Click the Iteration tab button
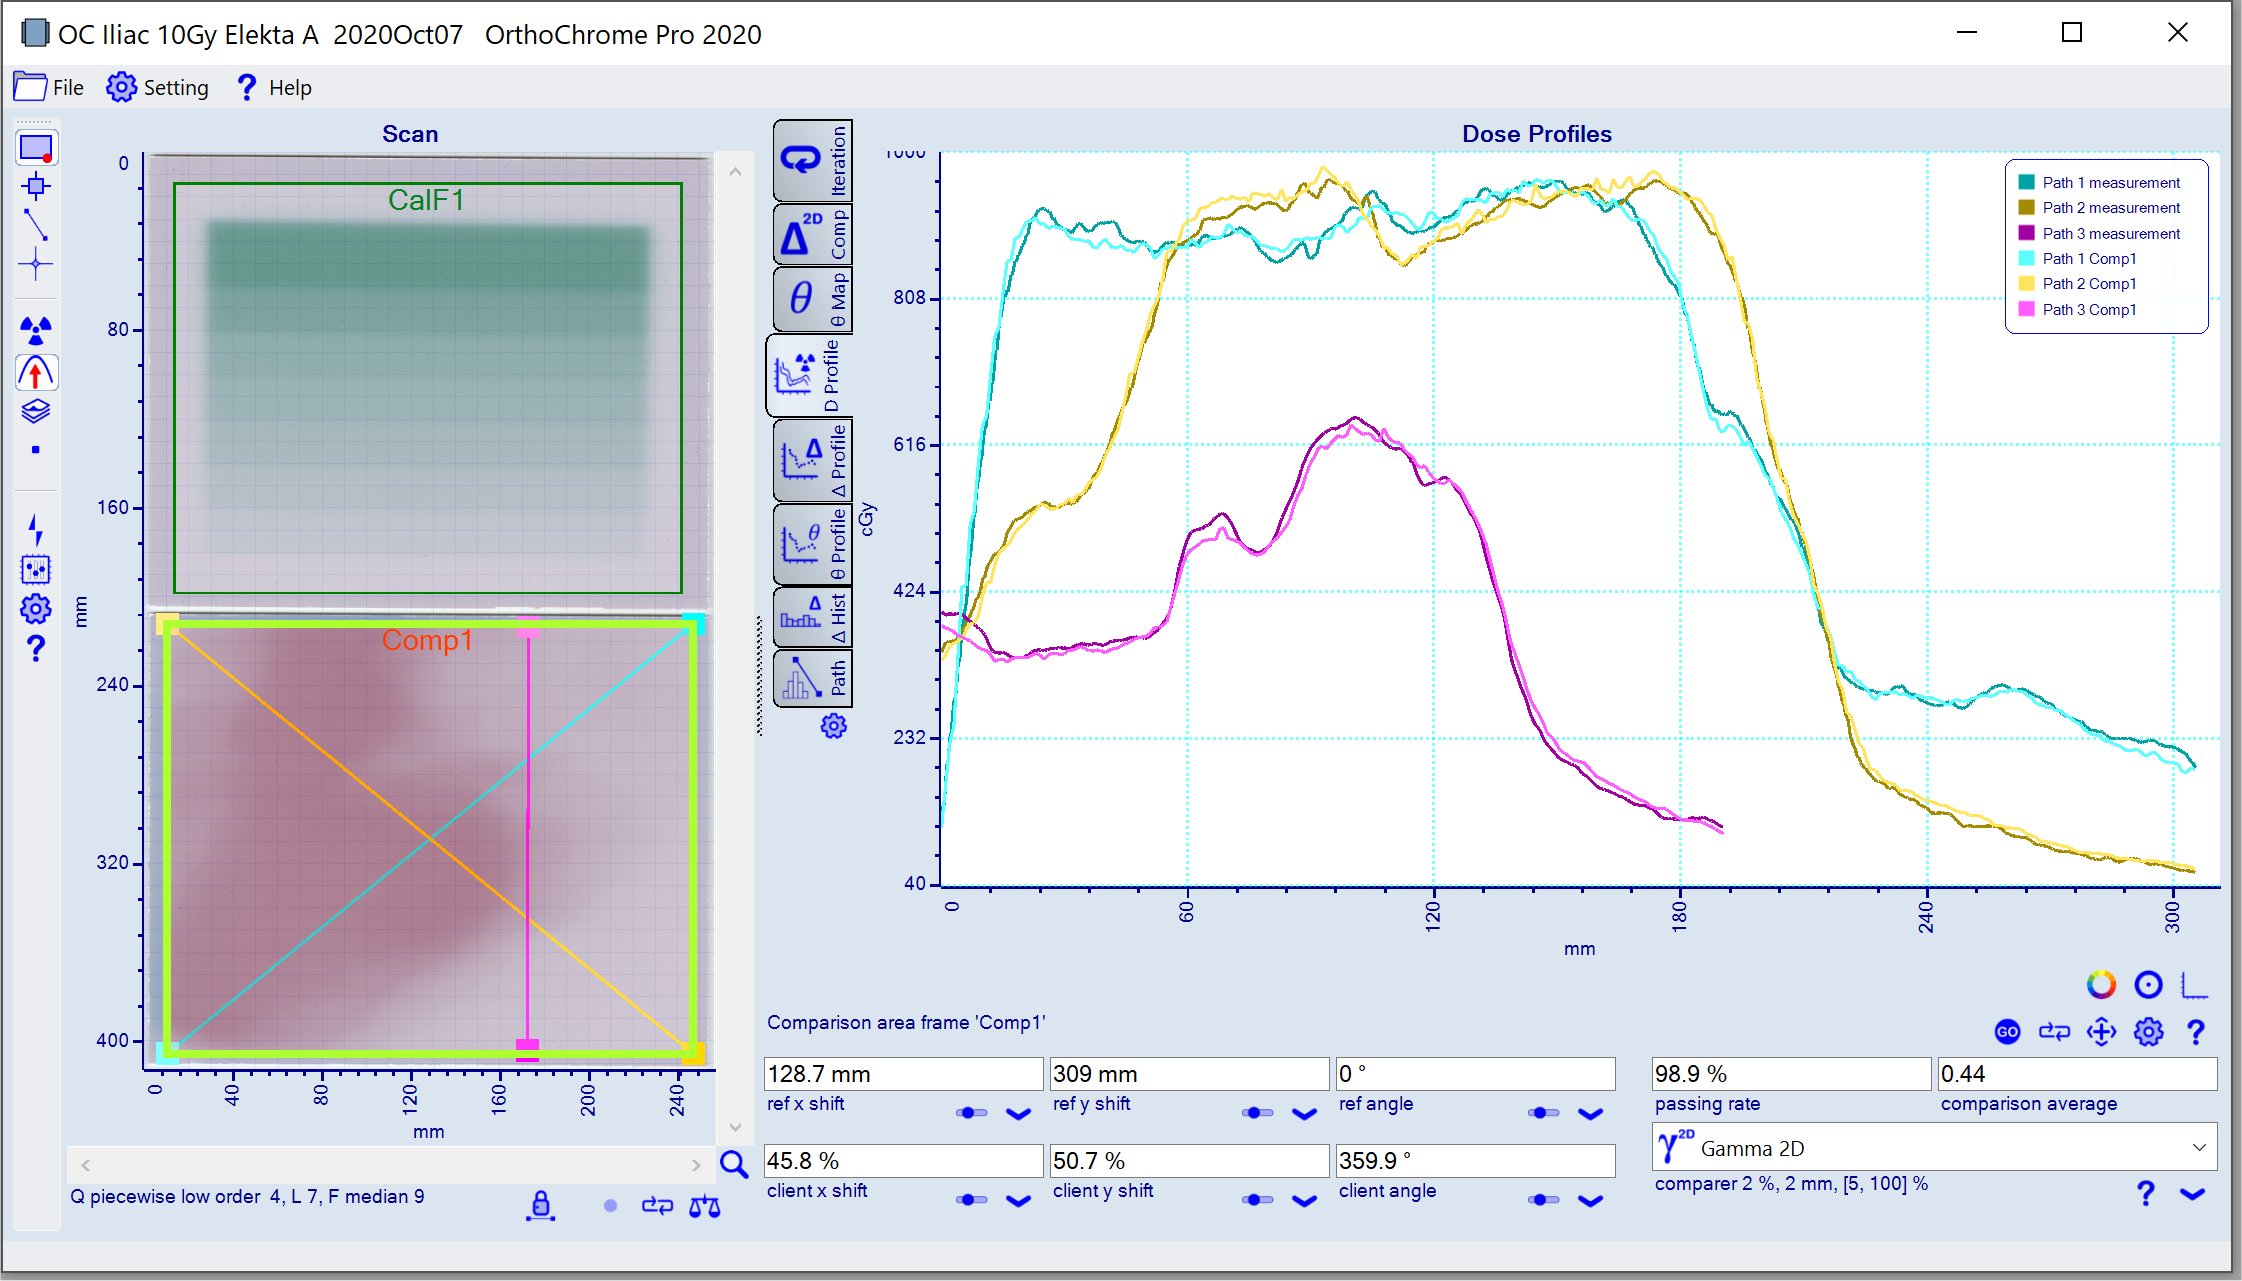The height and width of the screenshot is (1281, 2242). (x=812, y=160)
